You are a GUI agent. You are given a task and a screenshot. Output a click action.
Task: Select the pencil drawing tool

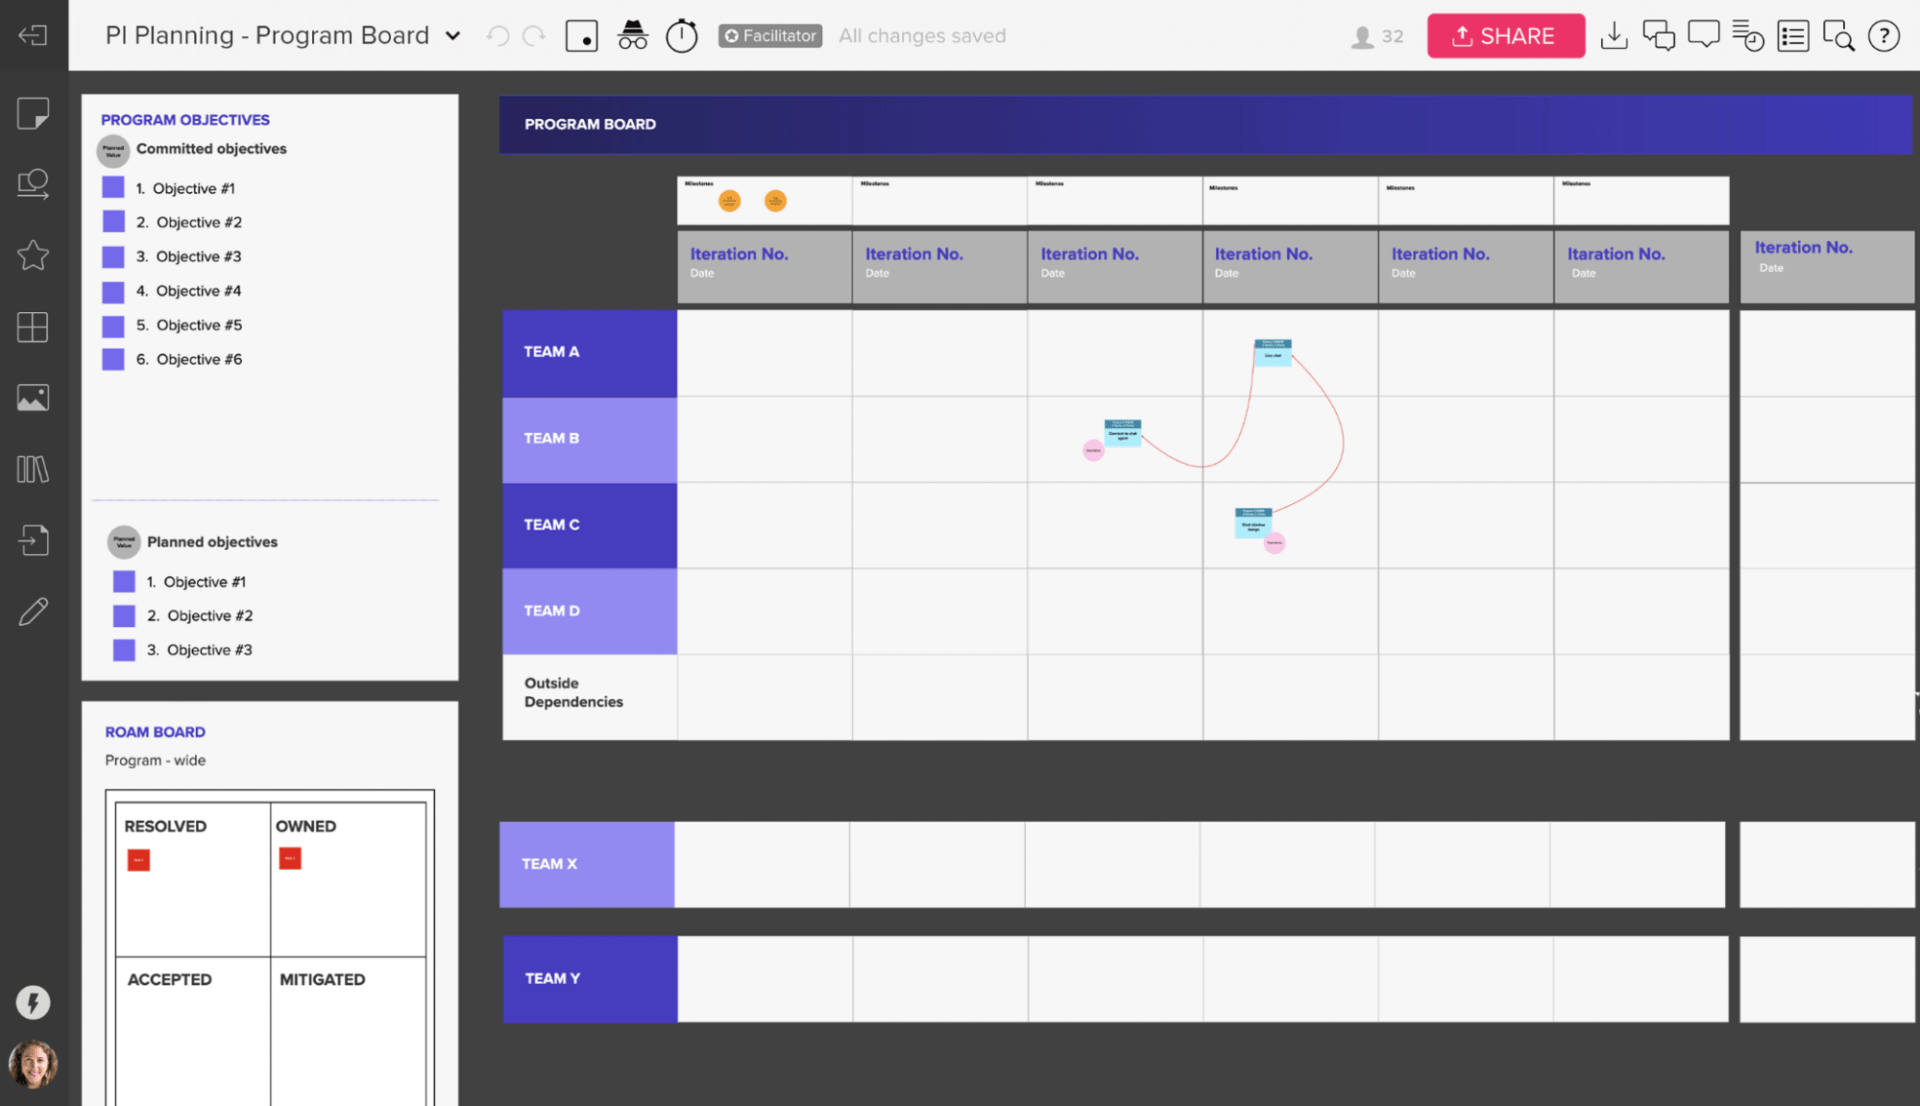33,610
